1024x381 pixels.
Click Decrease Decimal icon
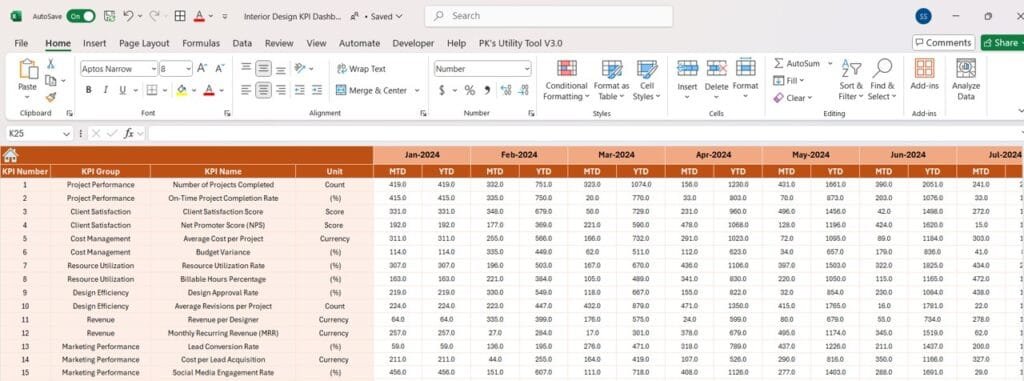point(523,90)
